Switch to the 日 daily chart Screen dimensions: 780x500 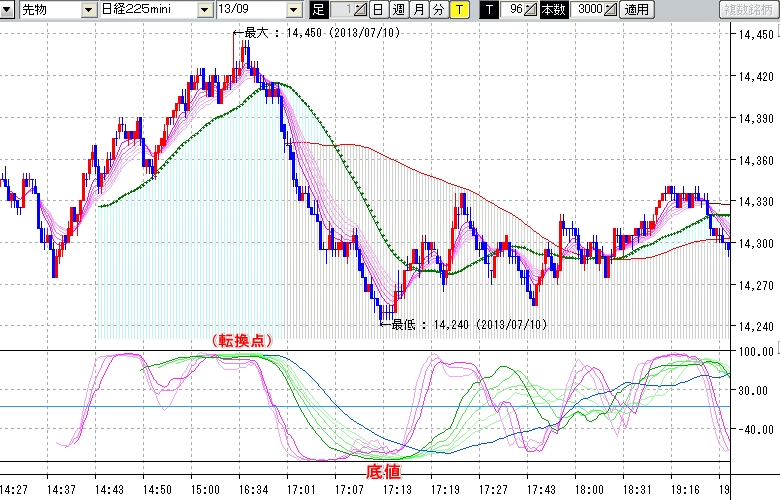coord(378,10)
